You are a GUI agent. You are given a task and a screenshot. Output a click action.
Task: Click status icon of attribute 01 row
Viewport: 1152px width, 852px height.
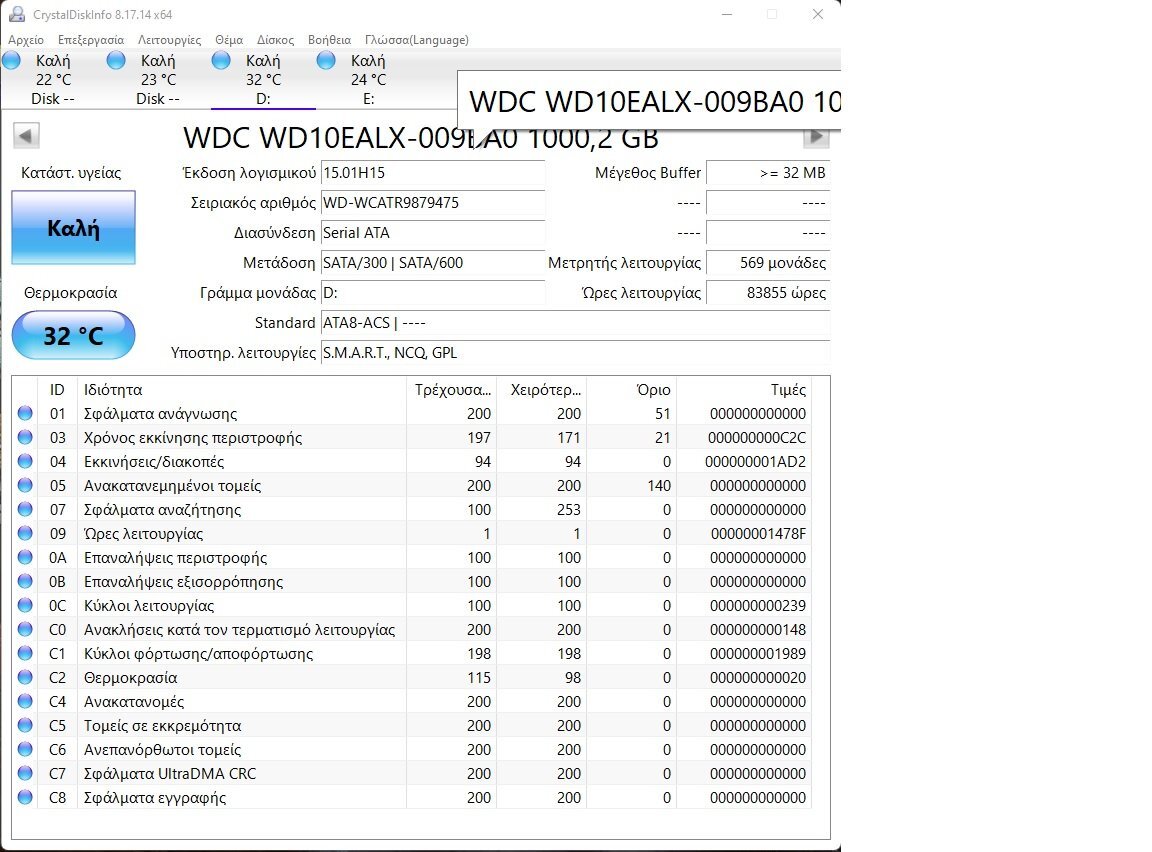(x=25, y=414)
